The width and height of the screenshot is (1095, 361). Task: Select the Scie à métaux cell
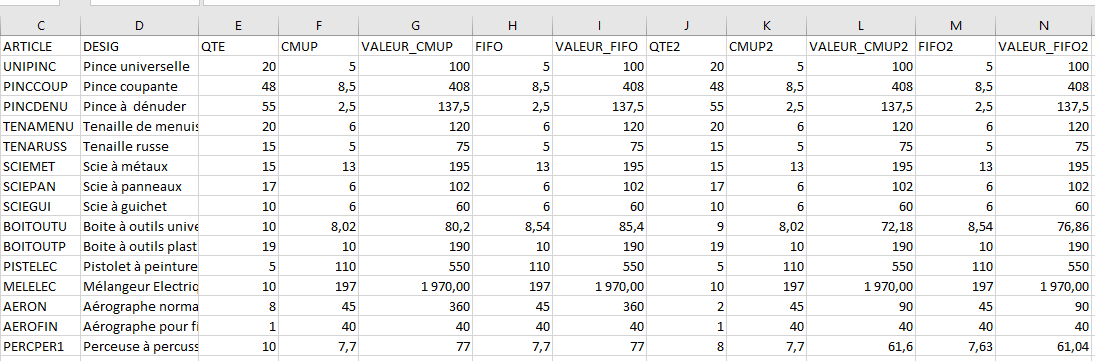point(140,167)
